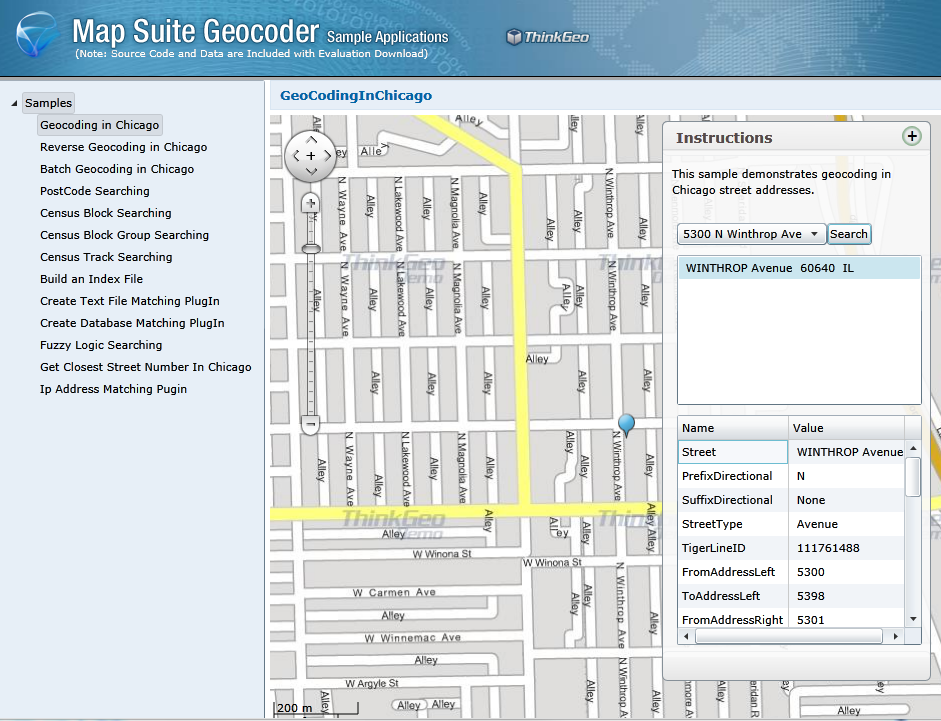The image size is (941, 721).
Task: Click the map zoom slider handle
Action: [x=310, y=249]
